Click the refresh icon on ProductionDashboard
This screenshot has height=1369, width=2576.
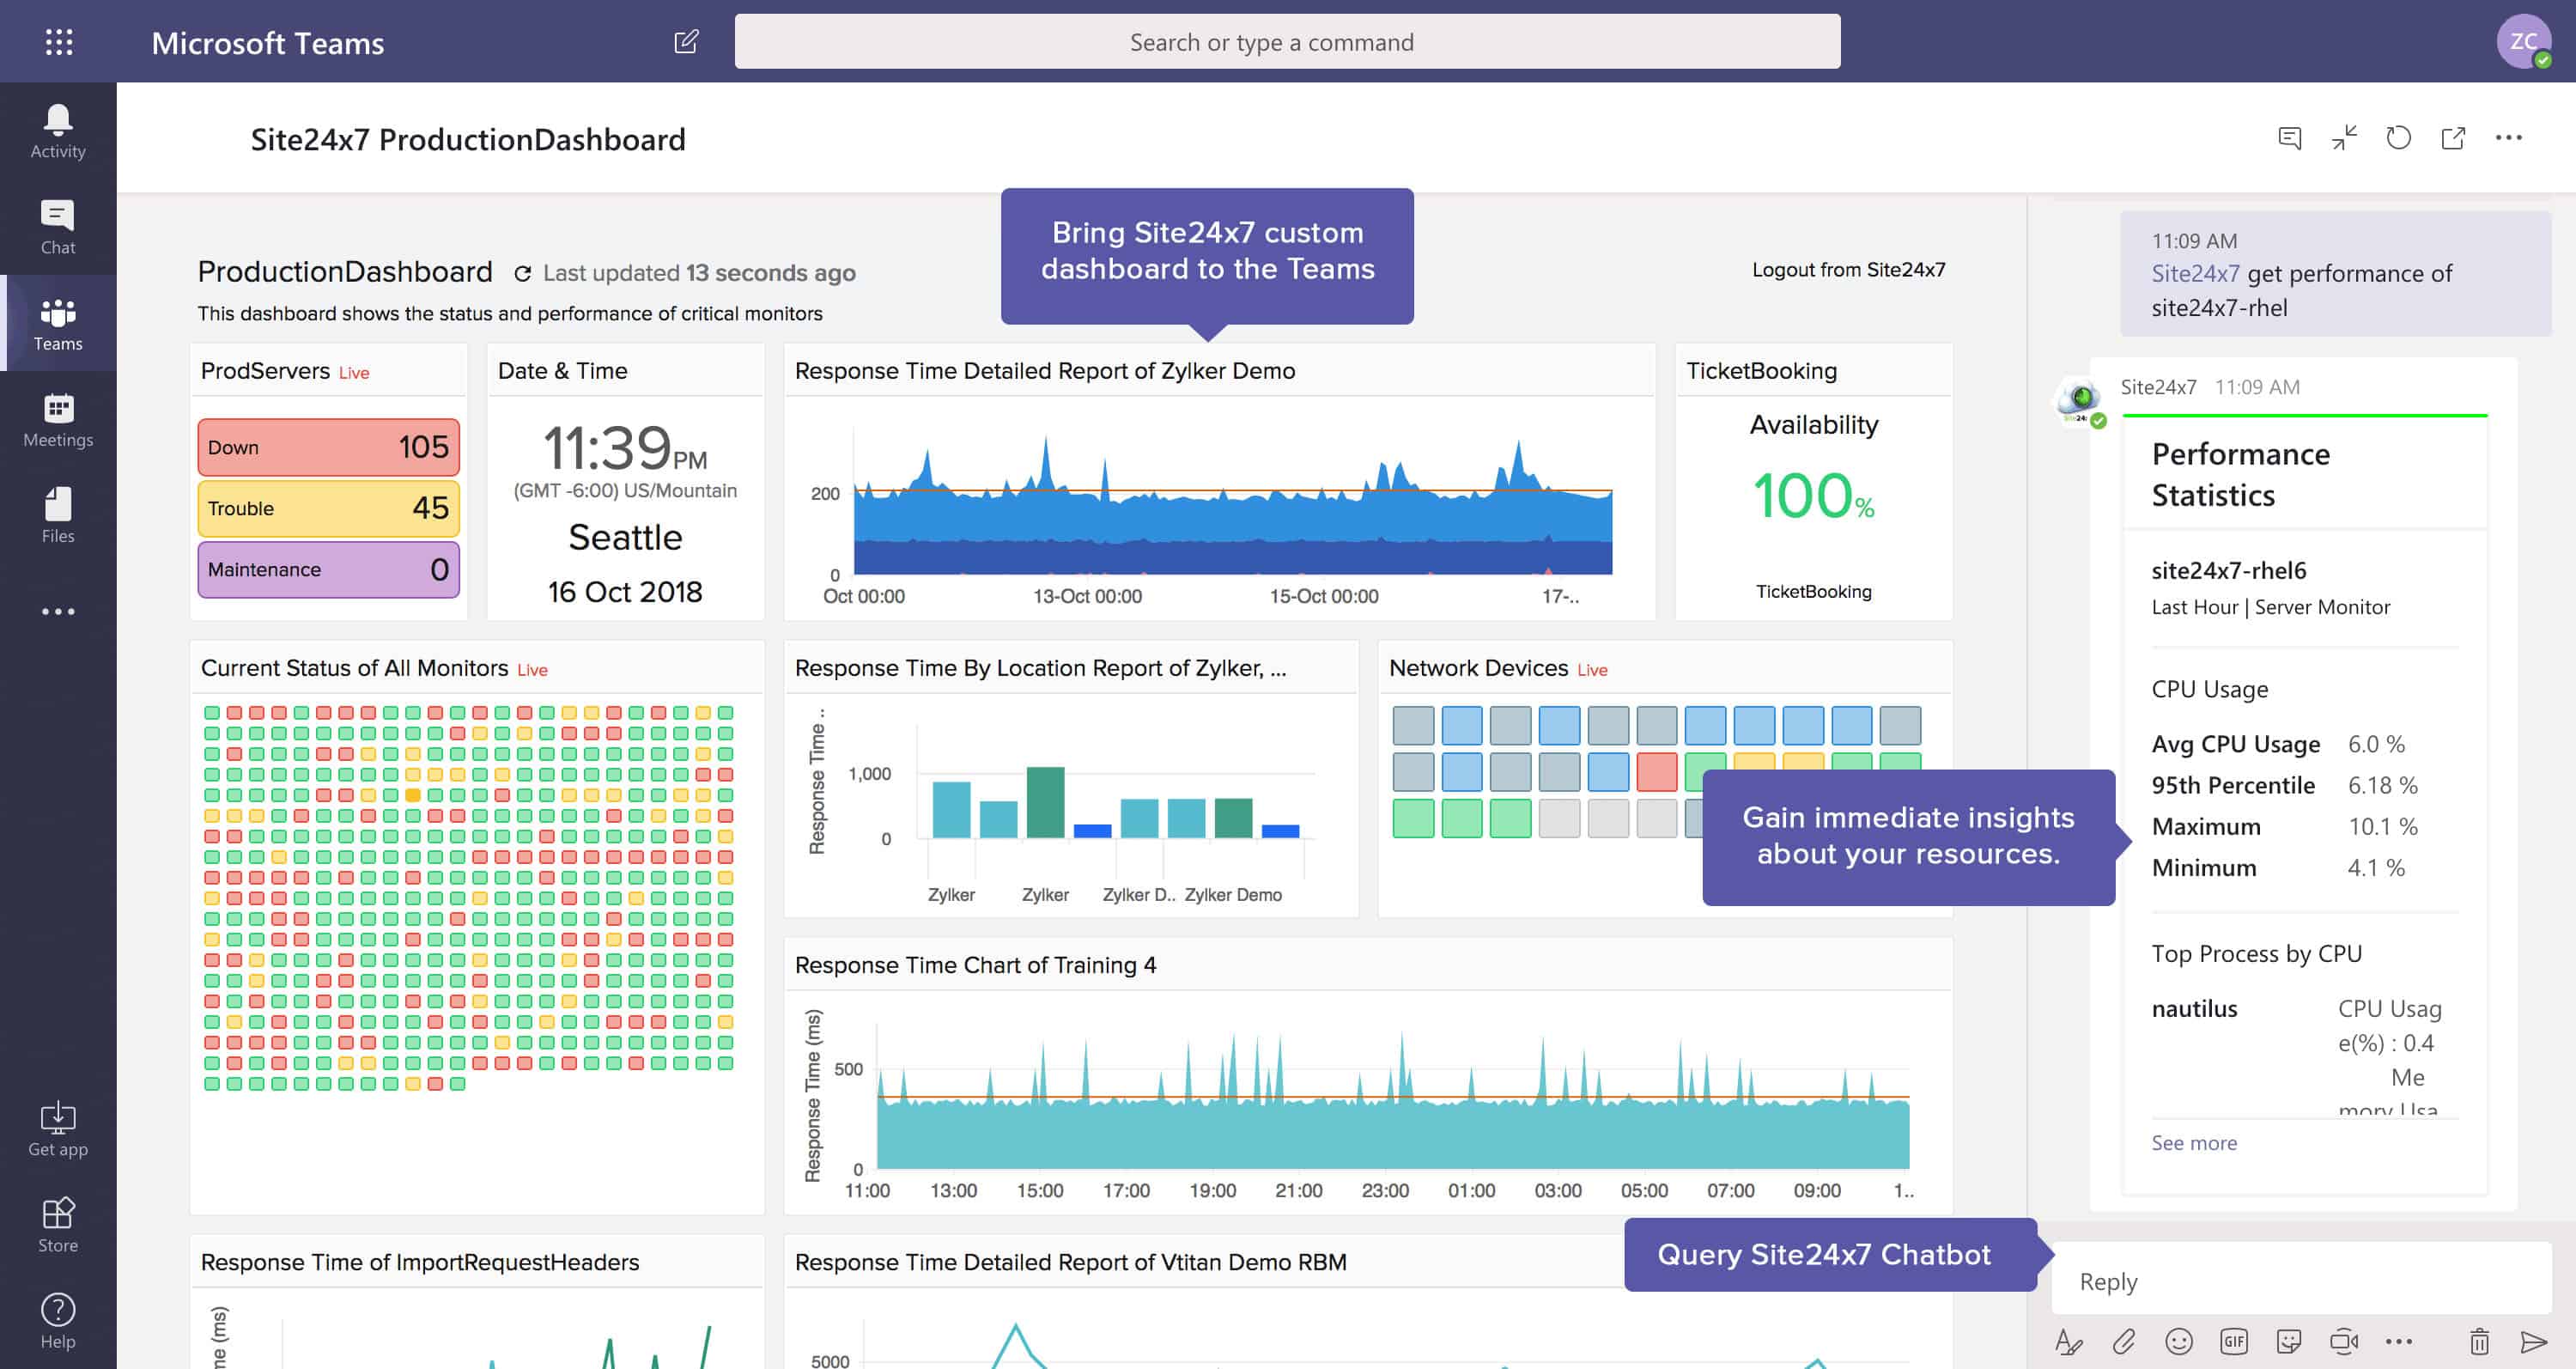523,271
